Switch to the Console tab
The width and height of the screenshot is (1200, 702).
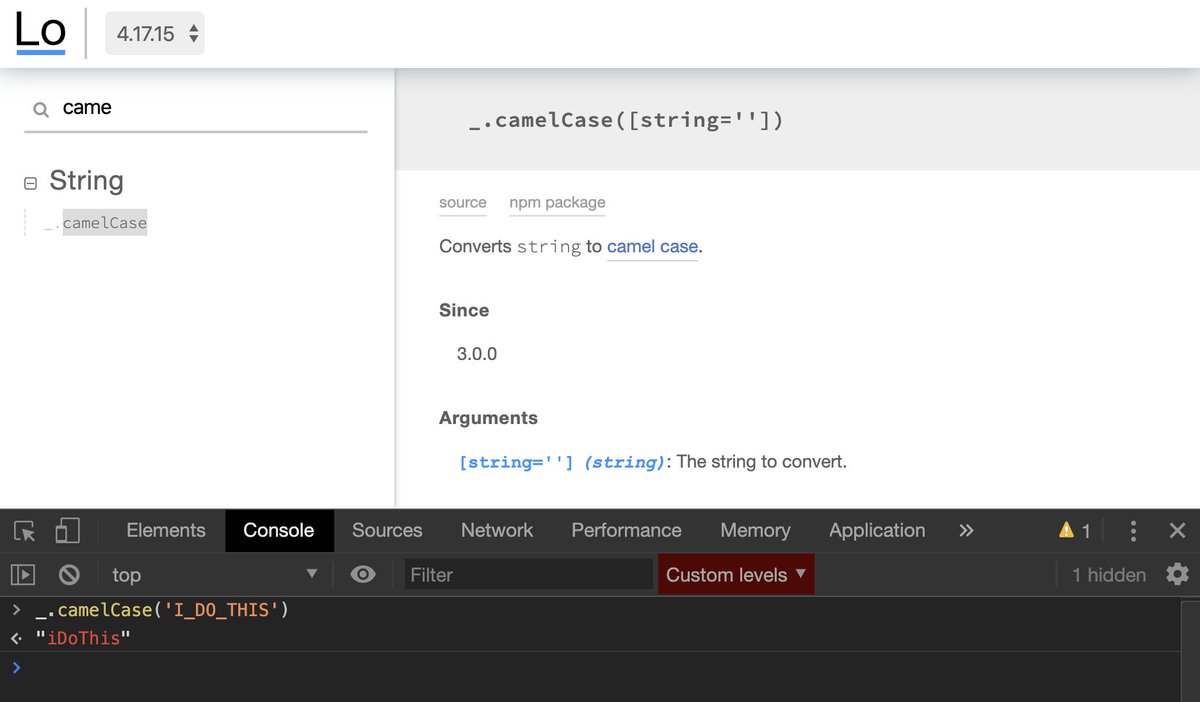click(279, 531)
